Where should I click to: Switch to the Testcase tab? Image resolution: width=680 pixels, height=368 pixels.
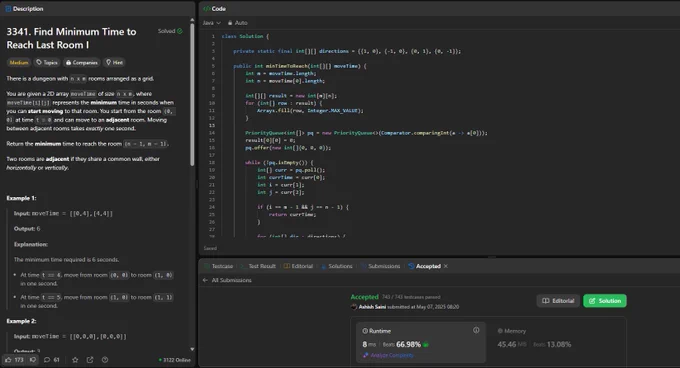point(219,266)
